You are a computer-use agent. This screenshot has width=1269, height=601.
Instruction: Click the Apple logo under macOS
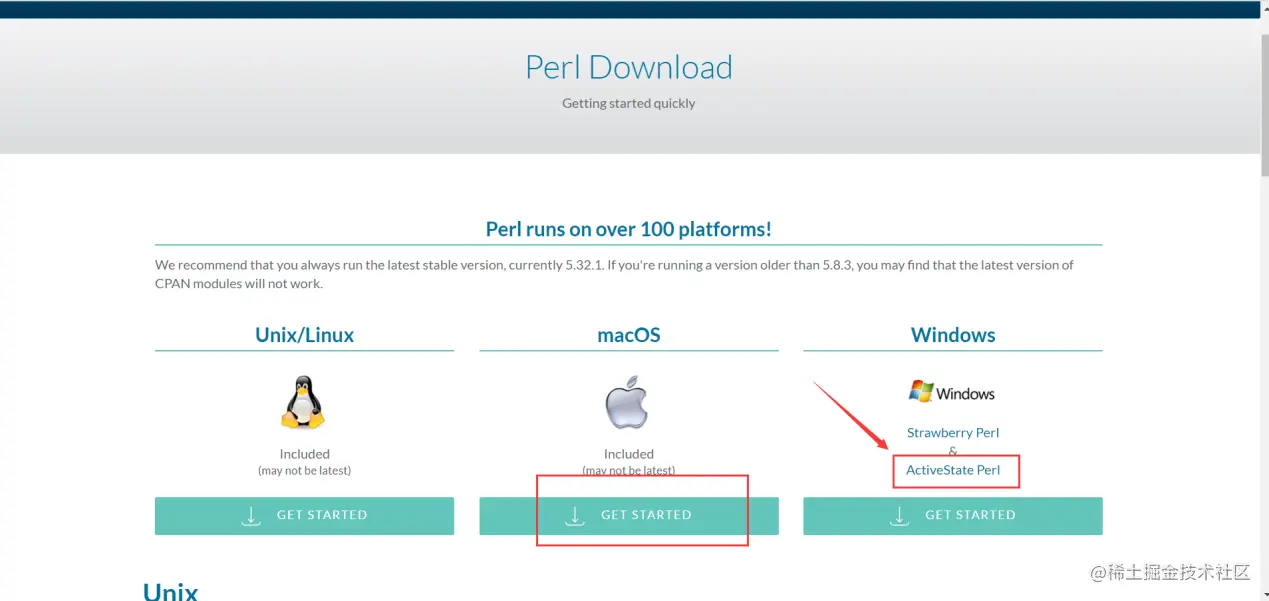628,403
